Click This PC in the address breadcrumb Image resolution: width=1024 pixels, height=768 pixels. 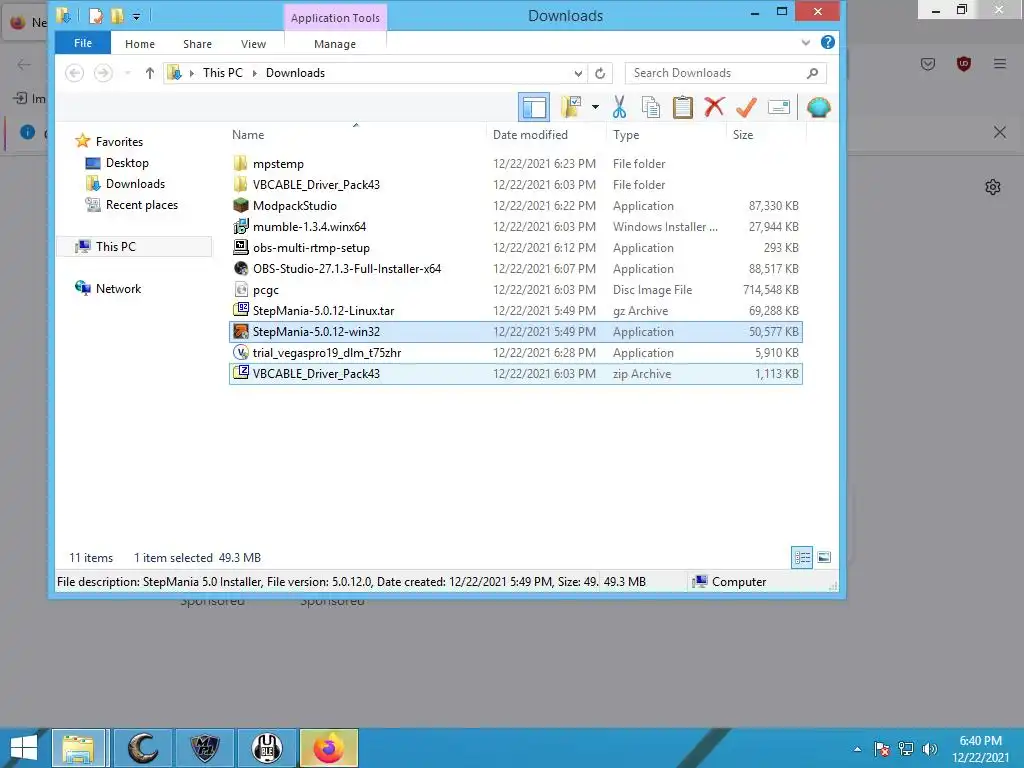coord(223,72)
